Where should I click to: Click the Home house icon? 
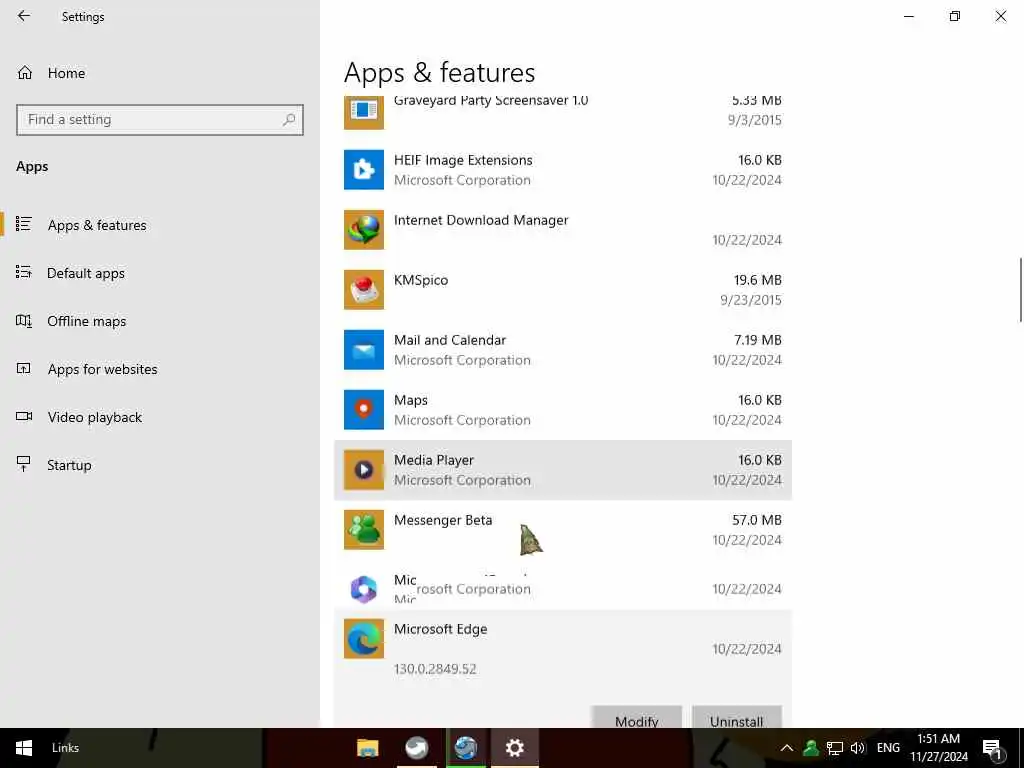(25, 72)
